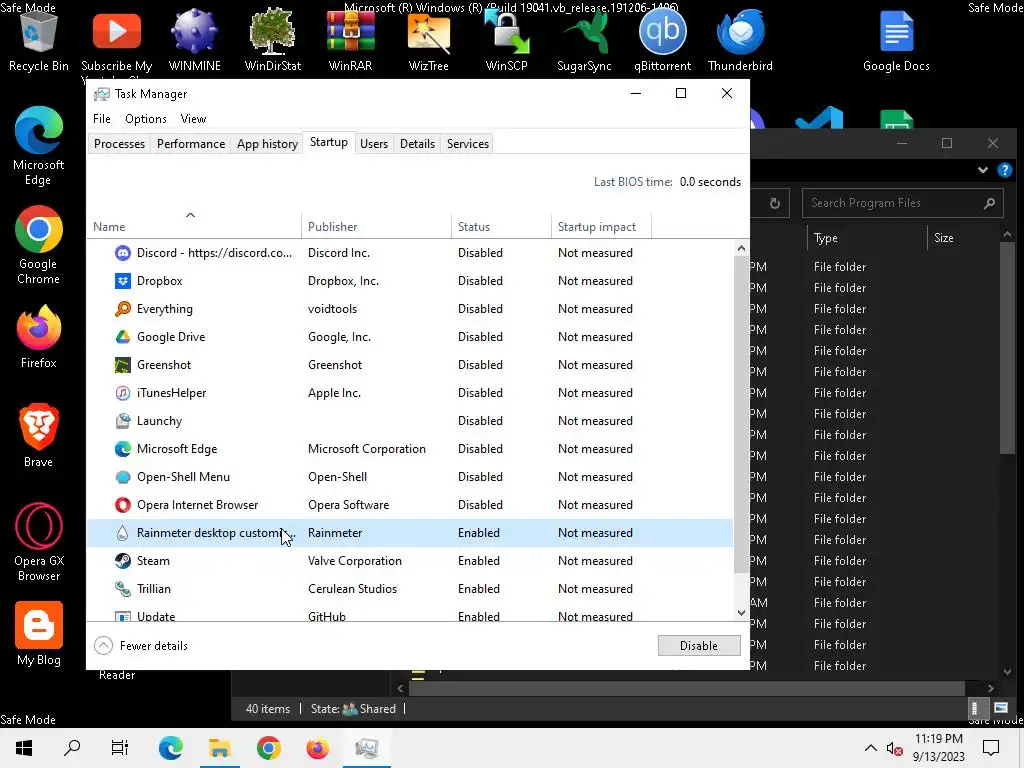Open the Recycle Bin desktop icon

click(x=39, y=39)
